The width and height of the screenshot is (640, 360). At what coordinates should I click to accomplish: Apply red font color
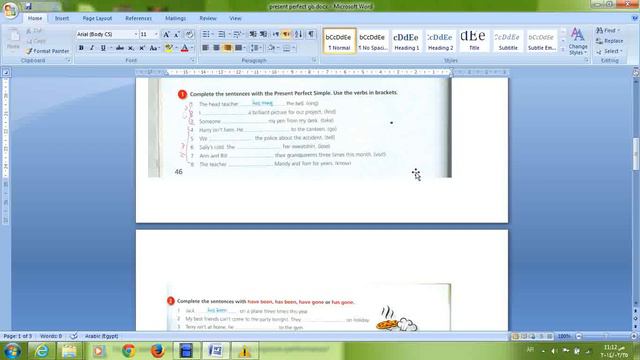coord(184,48)
